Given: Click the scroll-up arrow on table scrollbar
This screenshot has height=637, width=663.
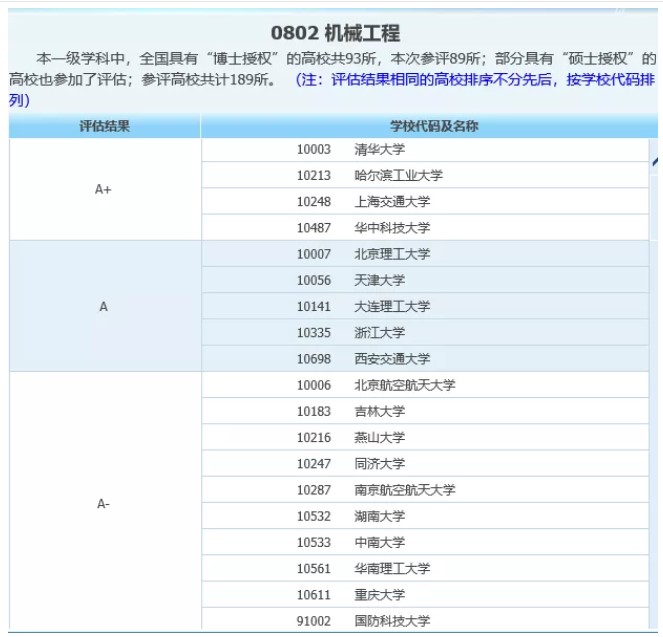Looking at the screenshot, I should click(x=656, y=160).
